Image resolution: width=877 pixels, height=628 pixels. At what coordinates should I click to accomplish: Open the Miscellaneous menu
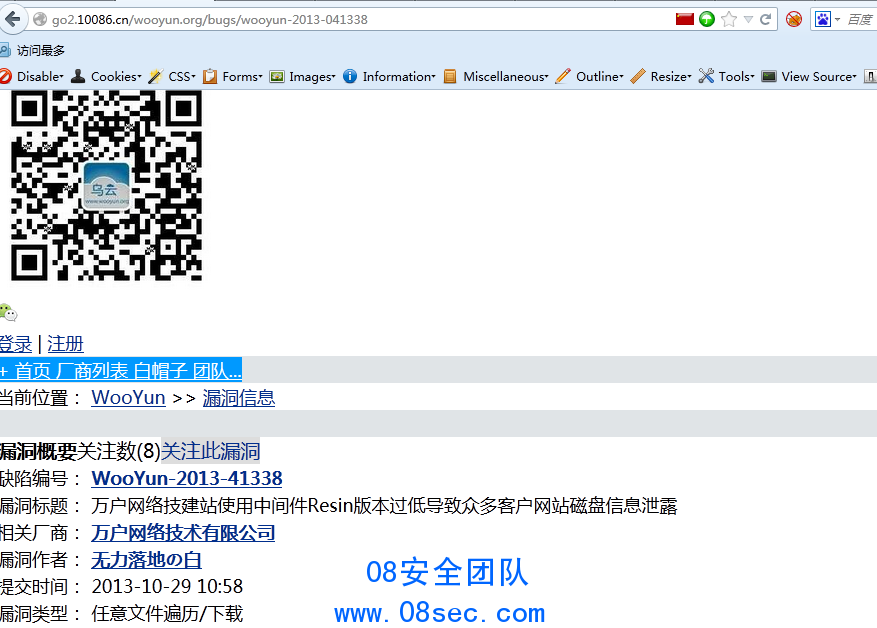coord(496,76)
